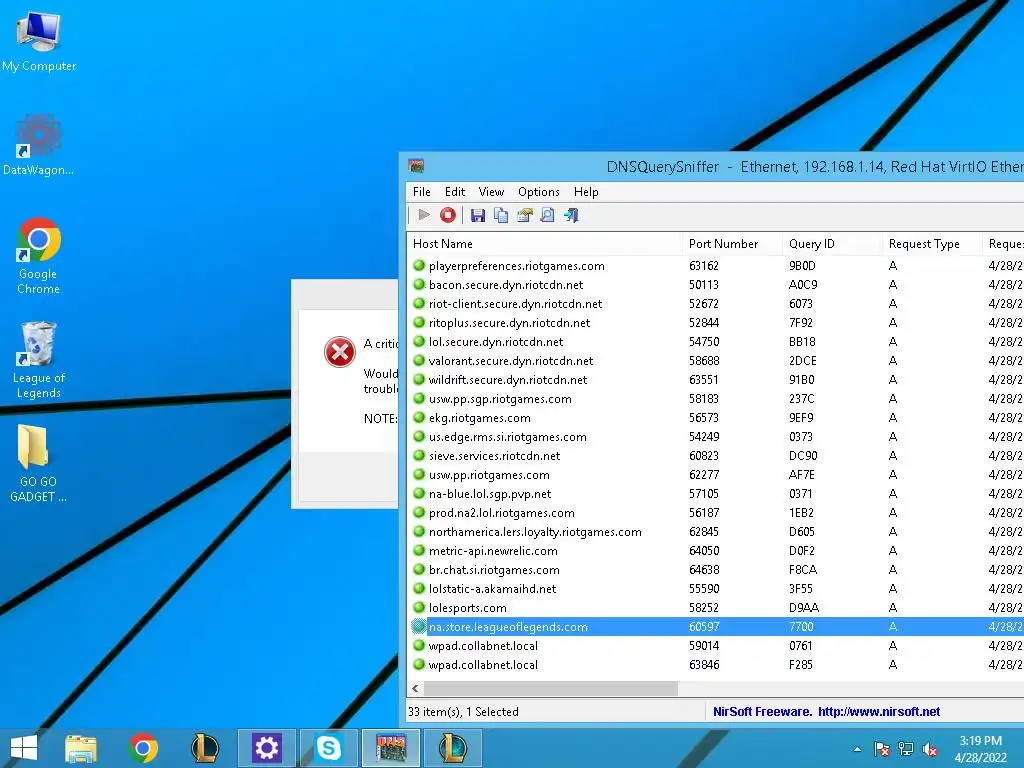Select the wildrift.secure.dyn.riotcdn.net row
This screenshot has width=1024, height=768.
(715, 379)
